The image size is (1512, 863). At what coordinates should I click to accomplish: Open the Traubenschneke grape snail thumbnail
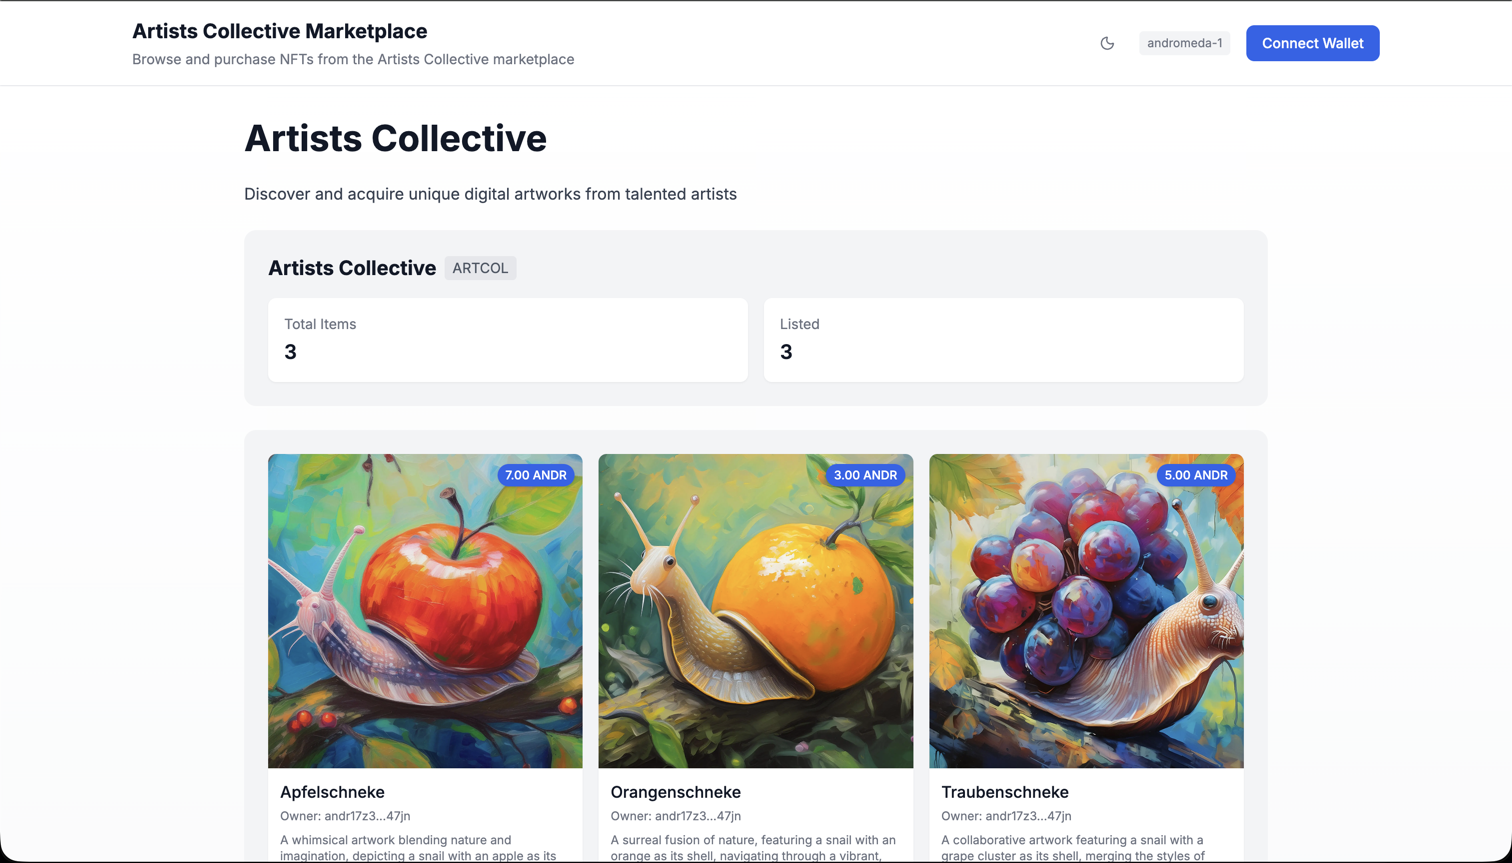point(1086,610)
